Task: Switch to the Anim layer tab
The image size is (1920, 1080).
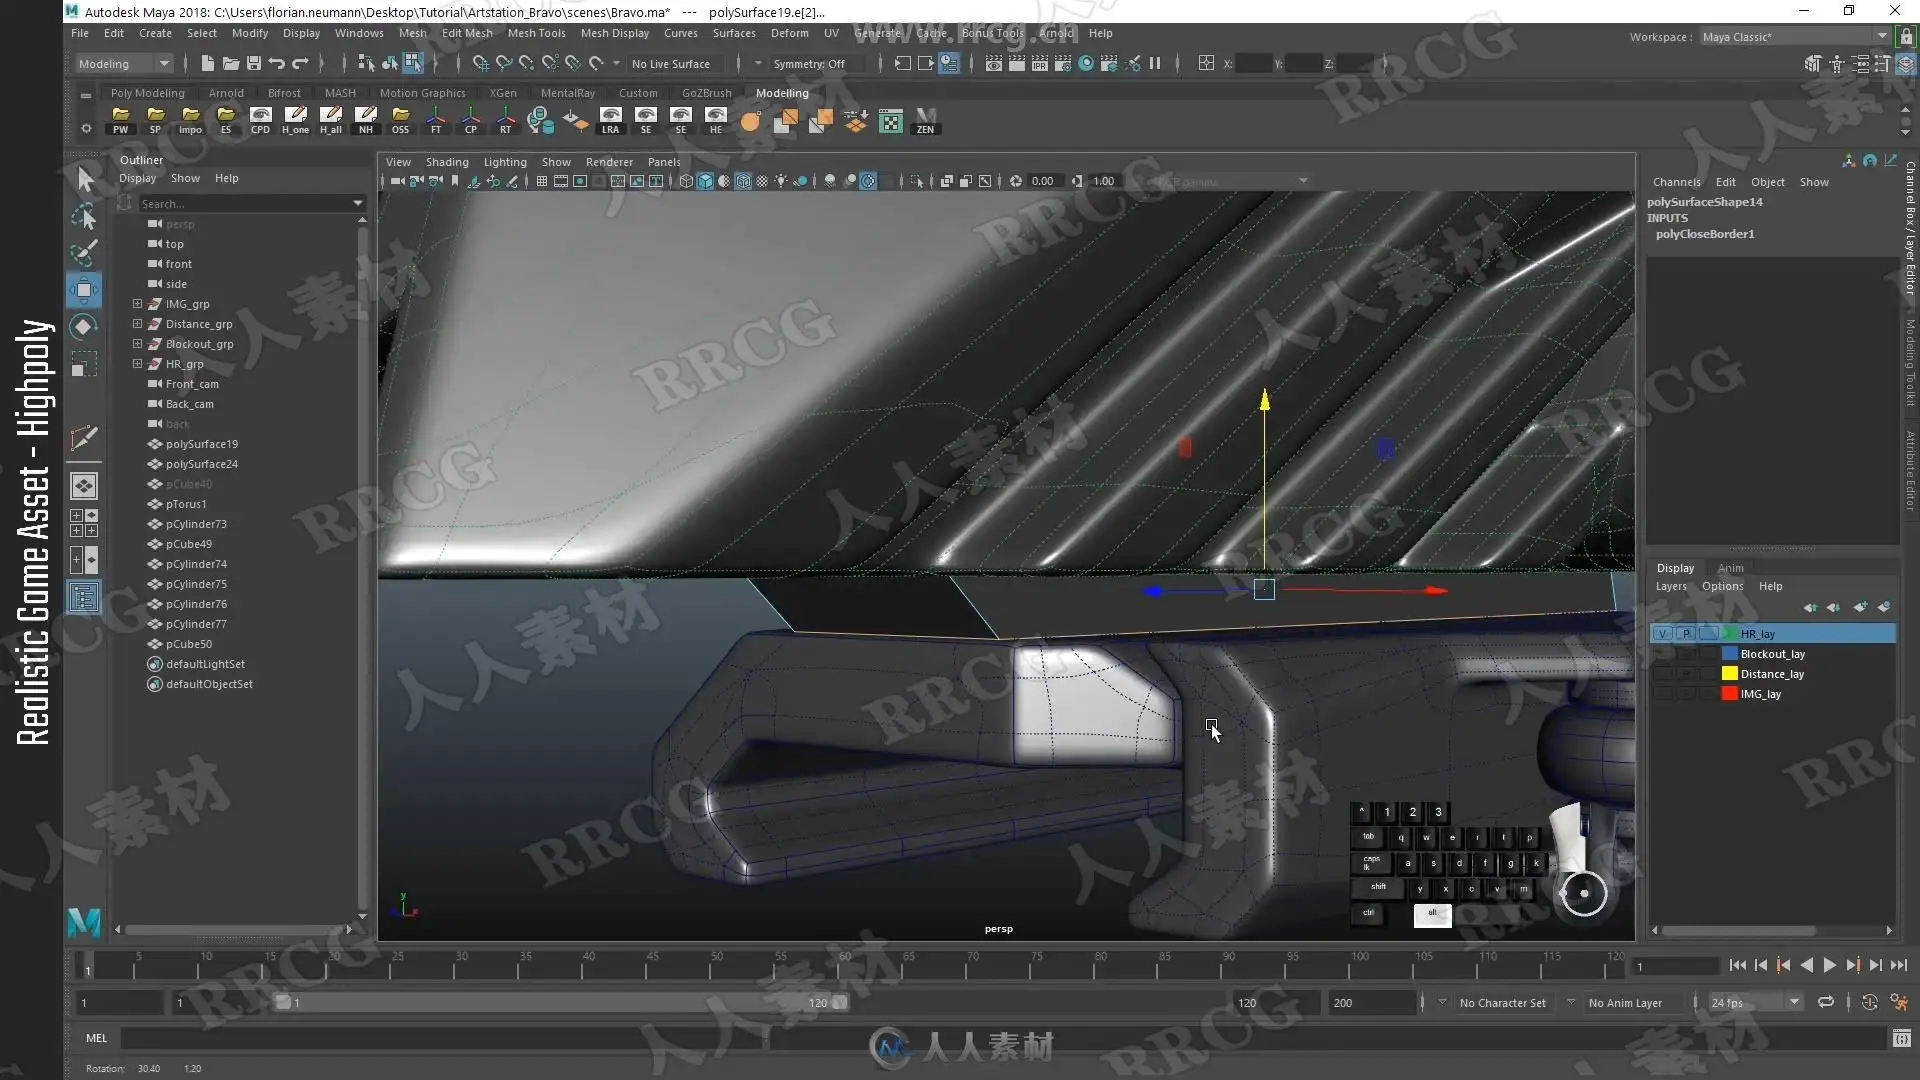Action: 1730,568
